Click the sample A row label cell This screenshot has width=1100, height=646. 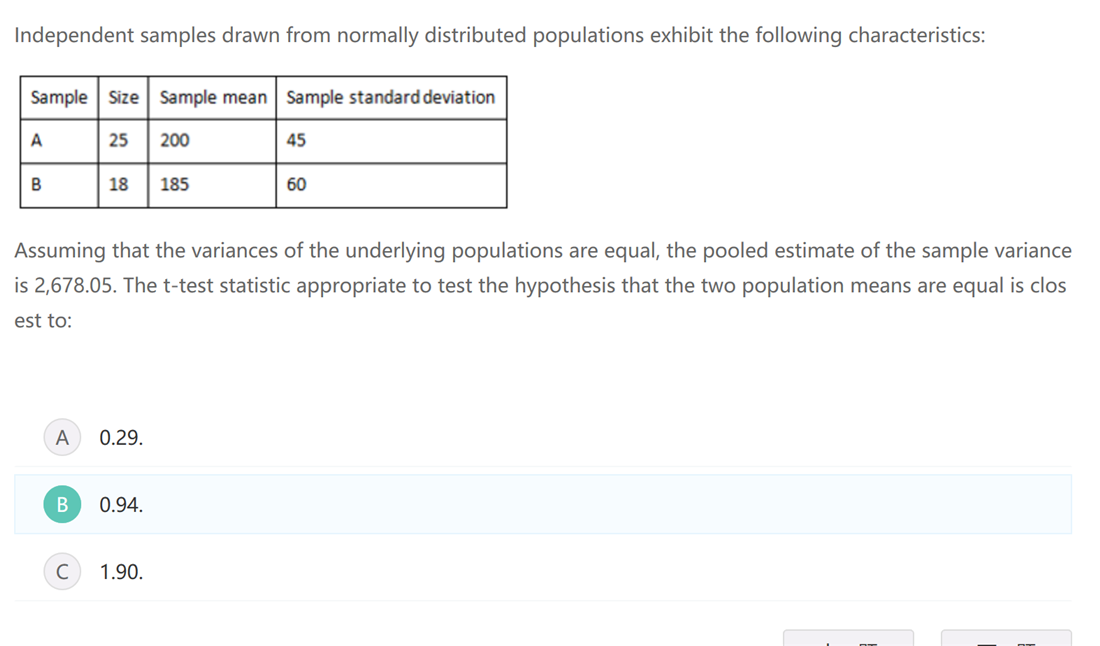pyautogui.click(x=59, y=141)
